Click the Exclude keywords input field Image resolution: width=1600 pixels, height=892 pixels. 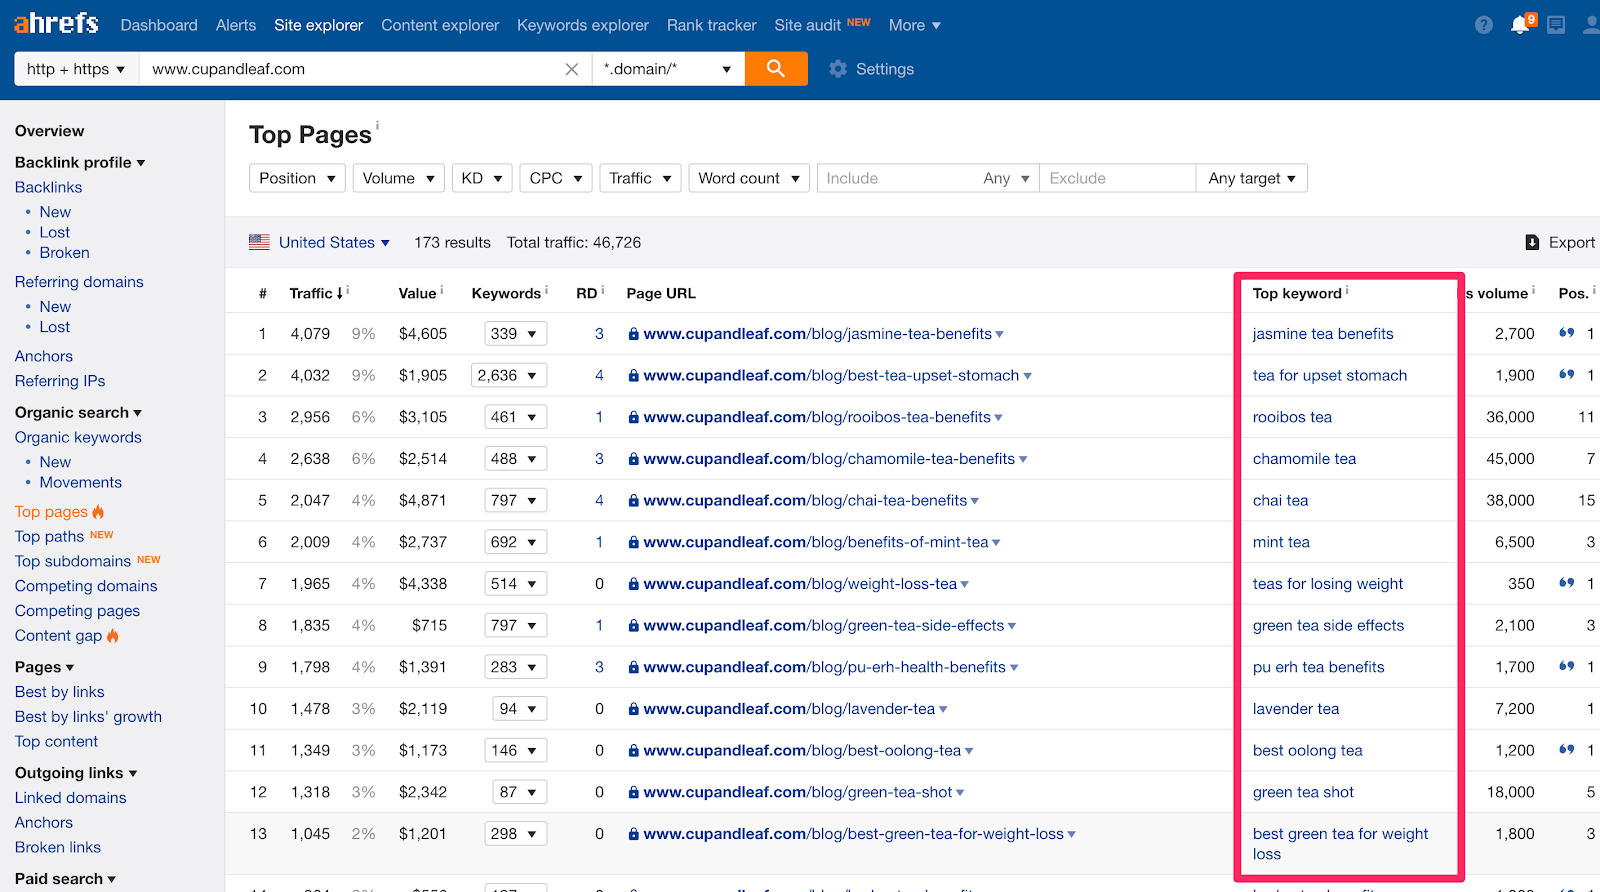[1117, 178]
